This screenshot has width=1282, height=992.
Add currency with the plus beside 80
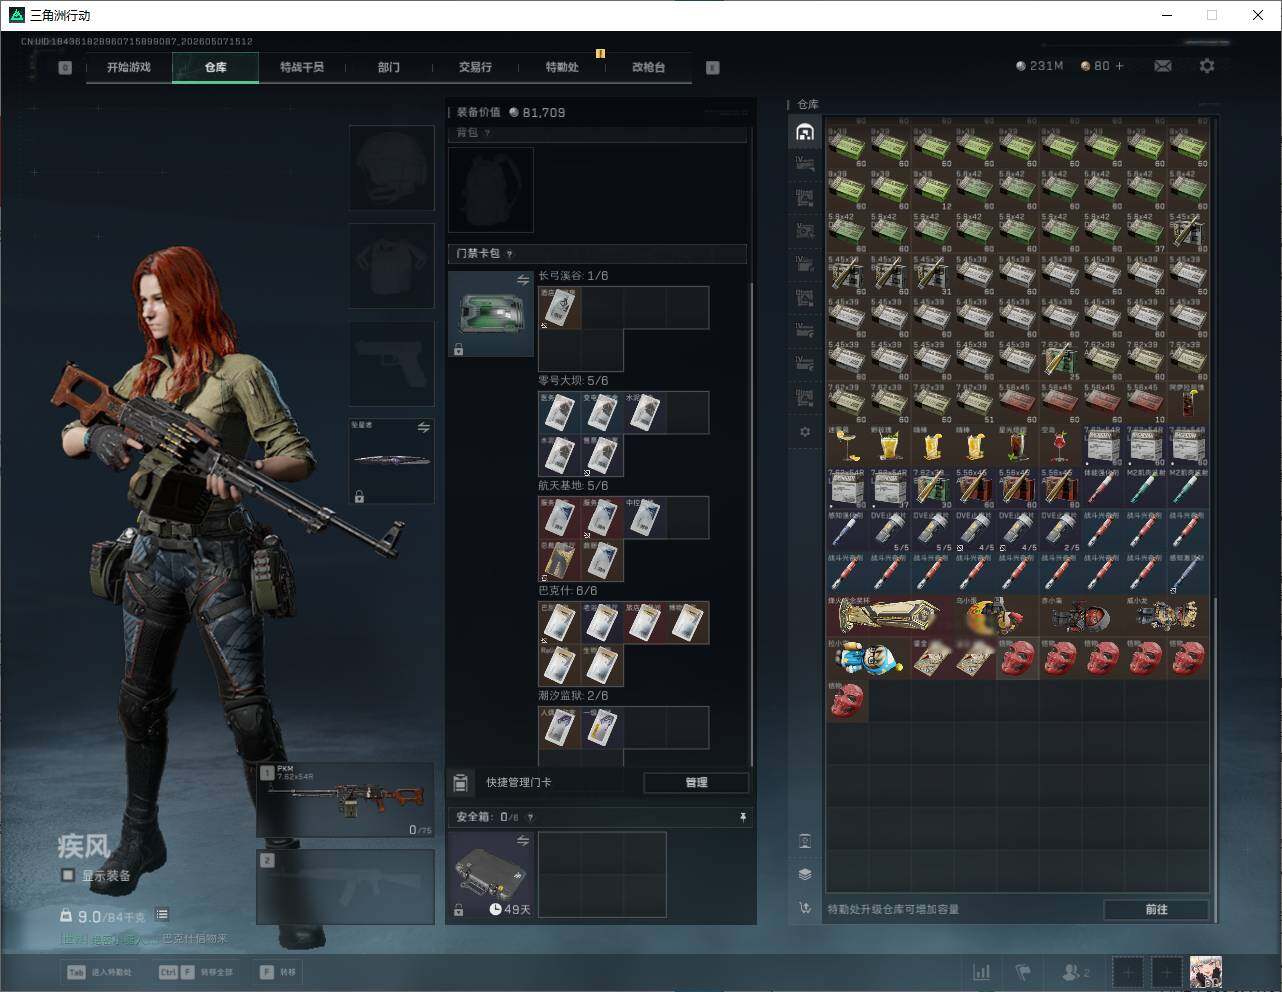pyautogui.click(x=1119, y=66)
